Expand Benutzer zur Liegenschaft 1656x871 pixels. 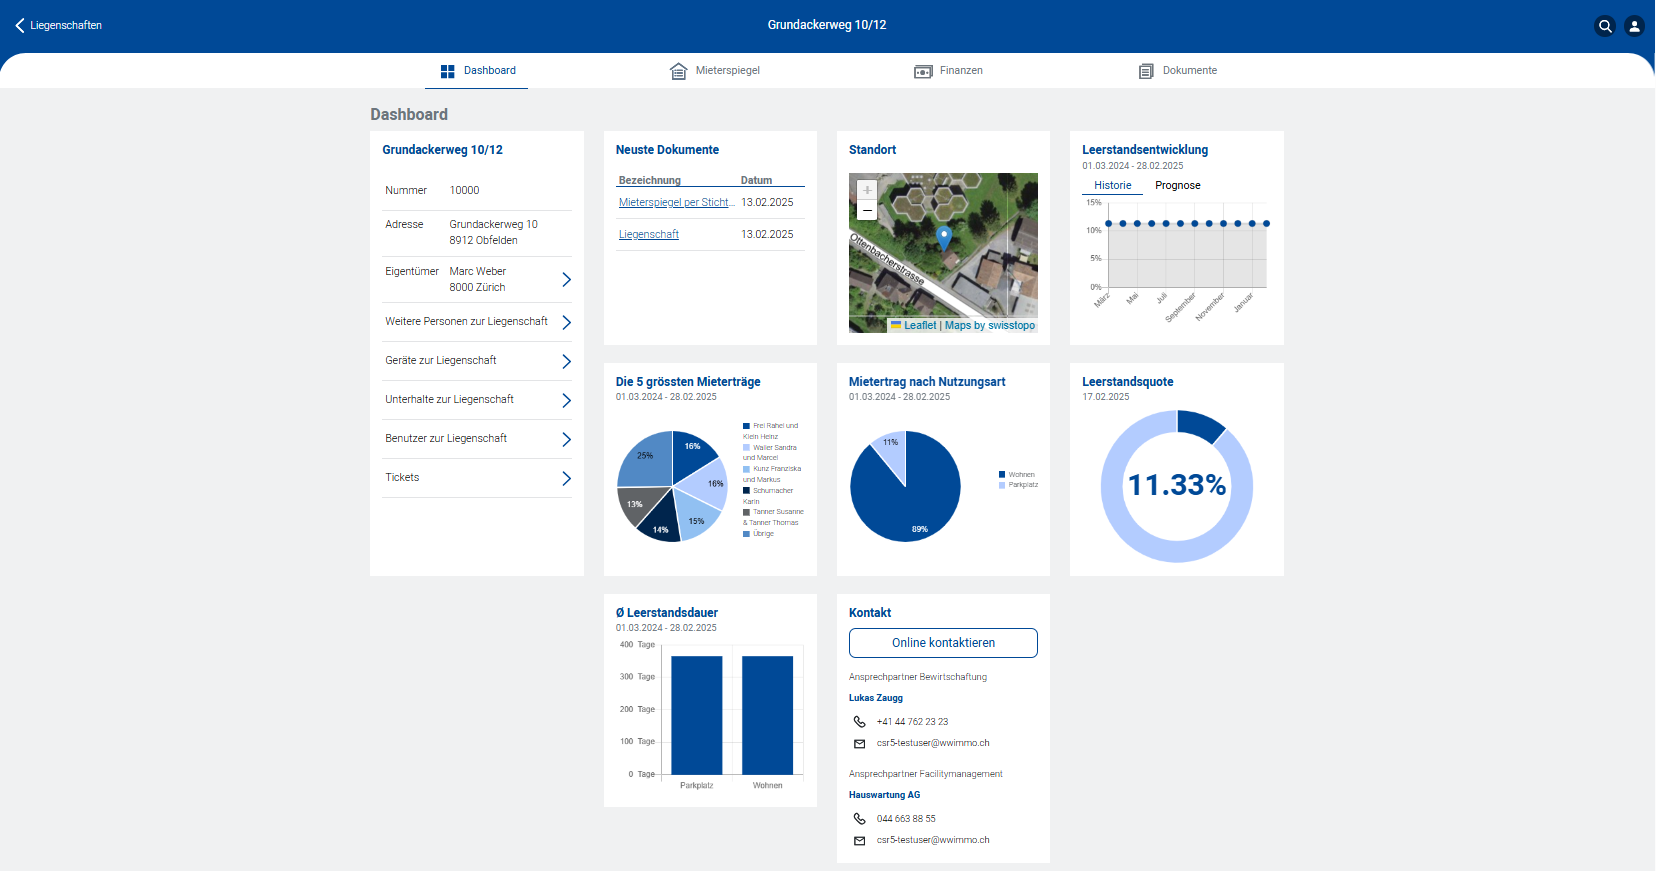(477, 439)
